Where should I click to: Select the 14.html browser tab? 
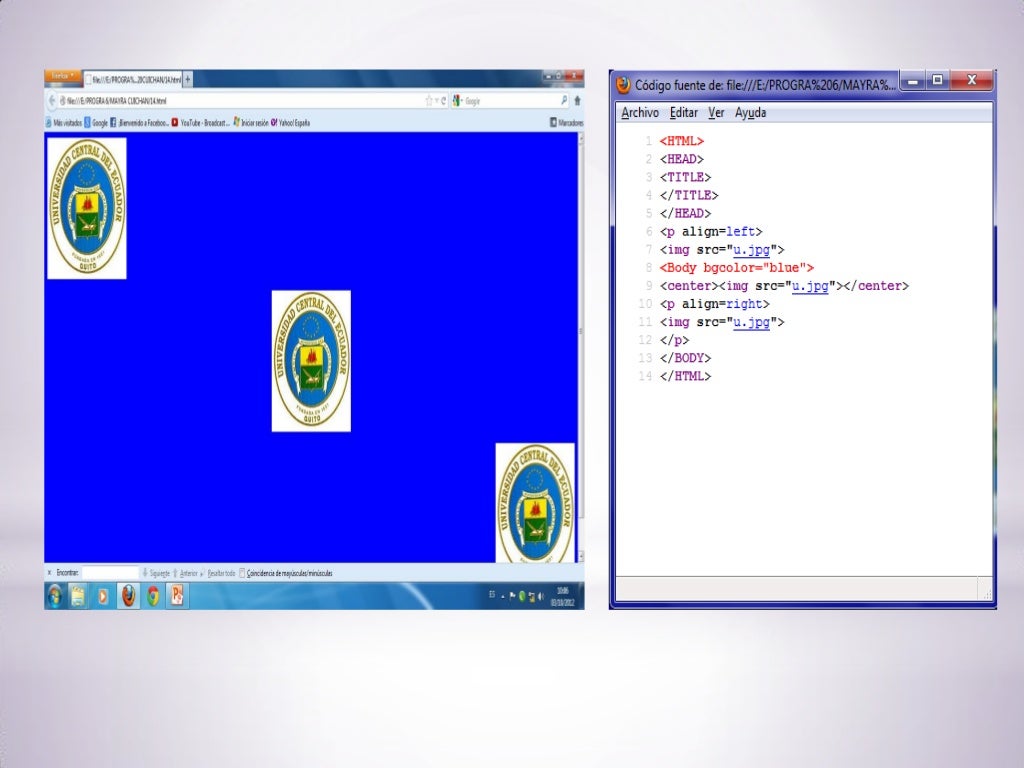pos(133,80)
